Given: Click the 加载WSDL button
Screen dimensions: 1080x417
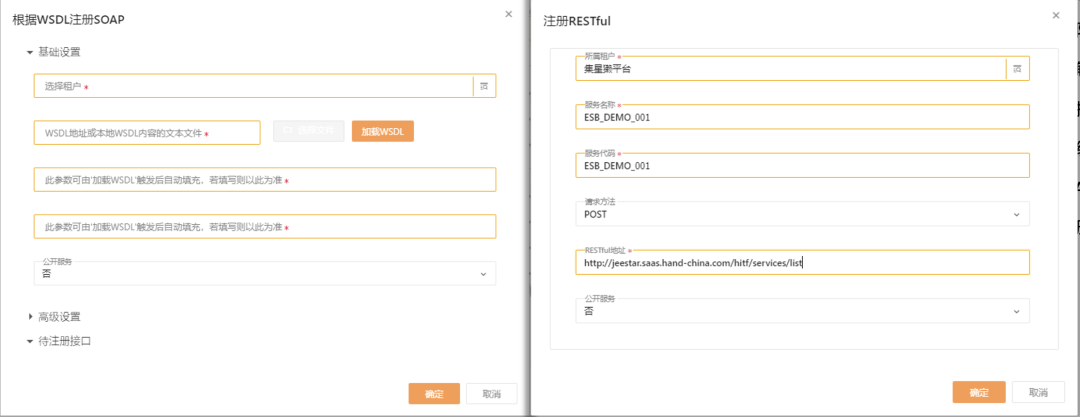Looking at the screenshot, I should pos(382,131).
